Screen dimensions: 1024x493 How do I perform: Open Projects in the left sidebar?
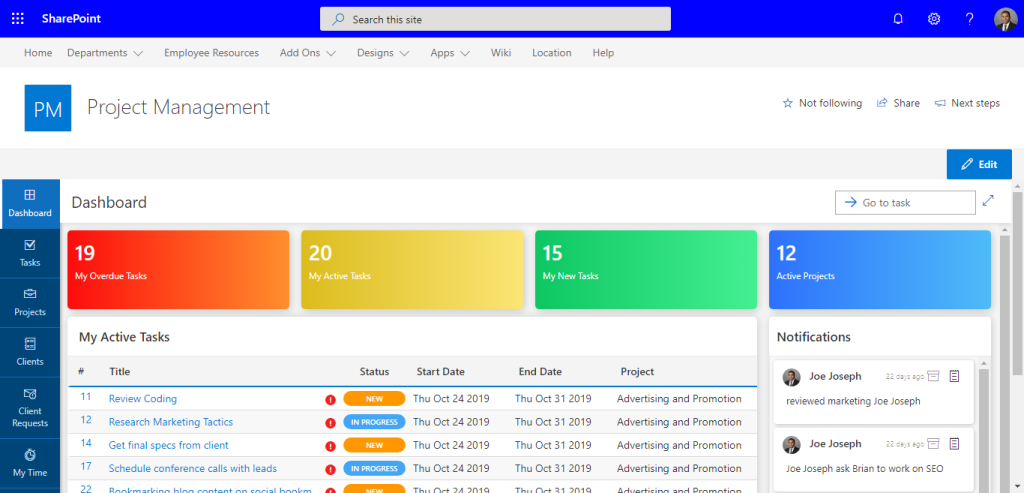(x=30, y=303)
